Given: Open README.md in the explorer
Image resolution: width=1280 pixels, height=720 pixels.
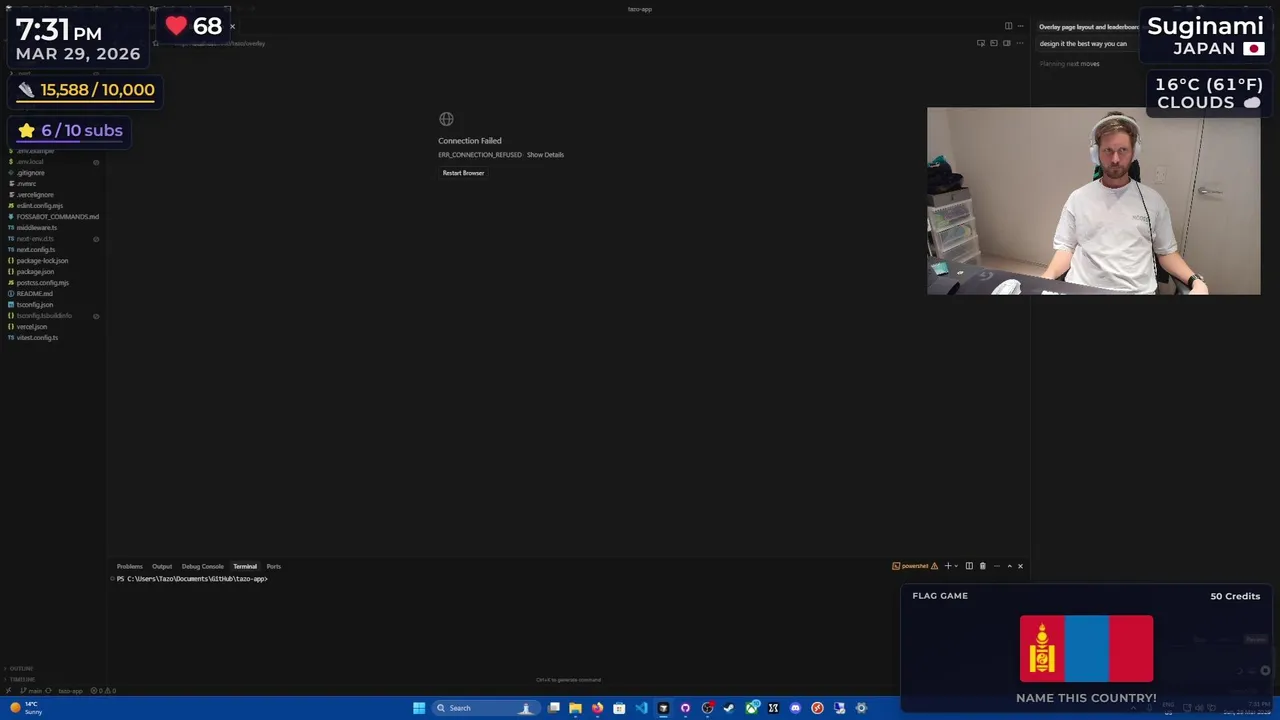Looking at the screenshot, I should click(x=34, y=294).
